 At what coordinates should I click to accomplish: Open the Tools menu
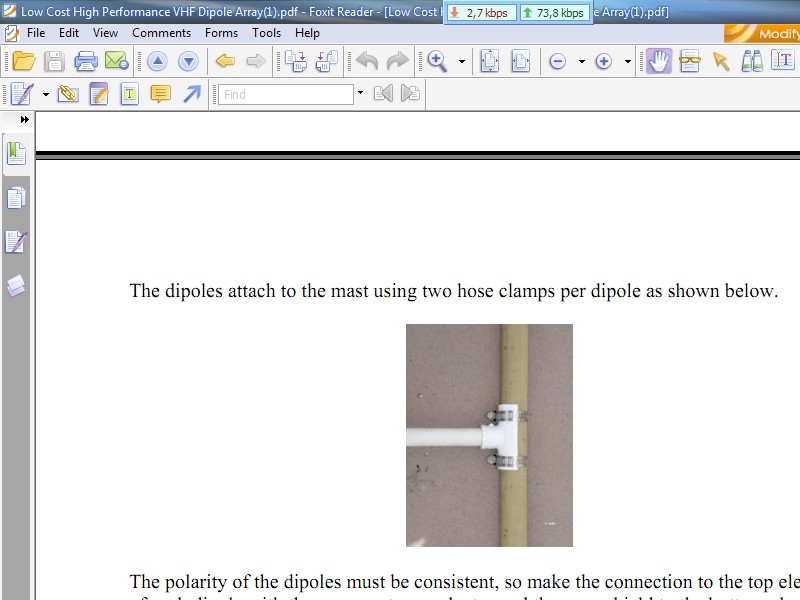tap(266, 33)
